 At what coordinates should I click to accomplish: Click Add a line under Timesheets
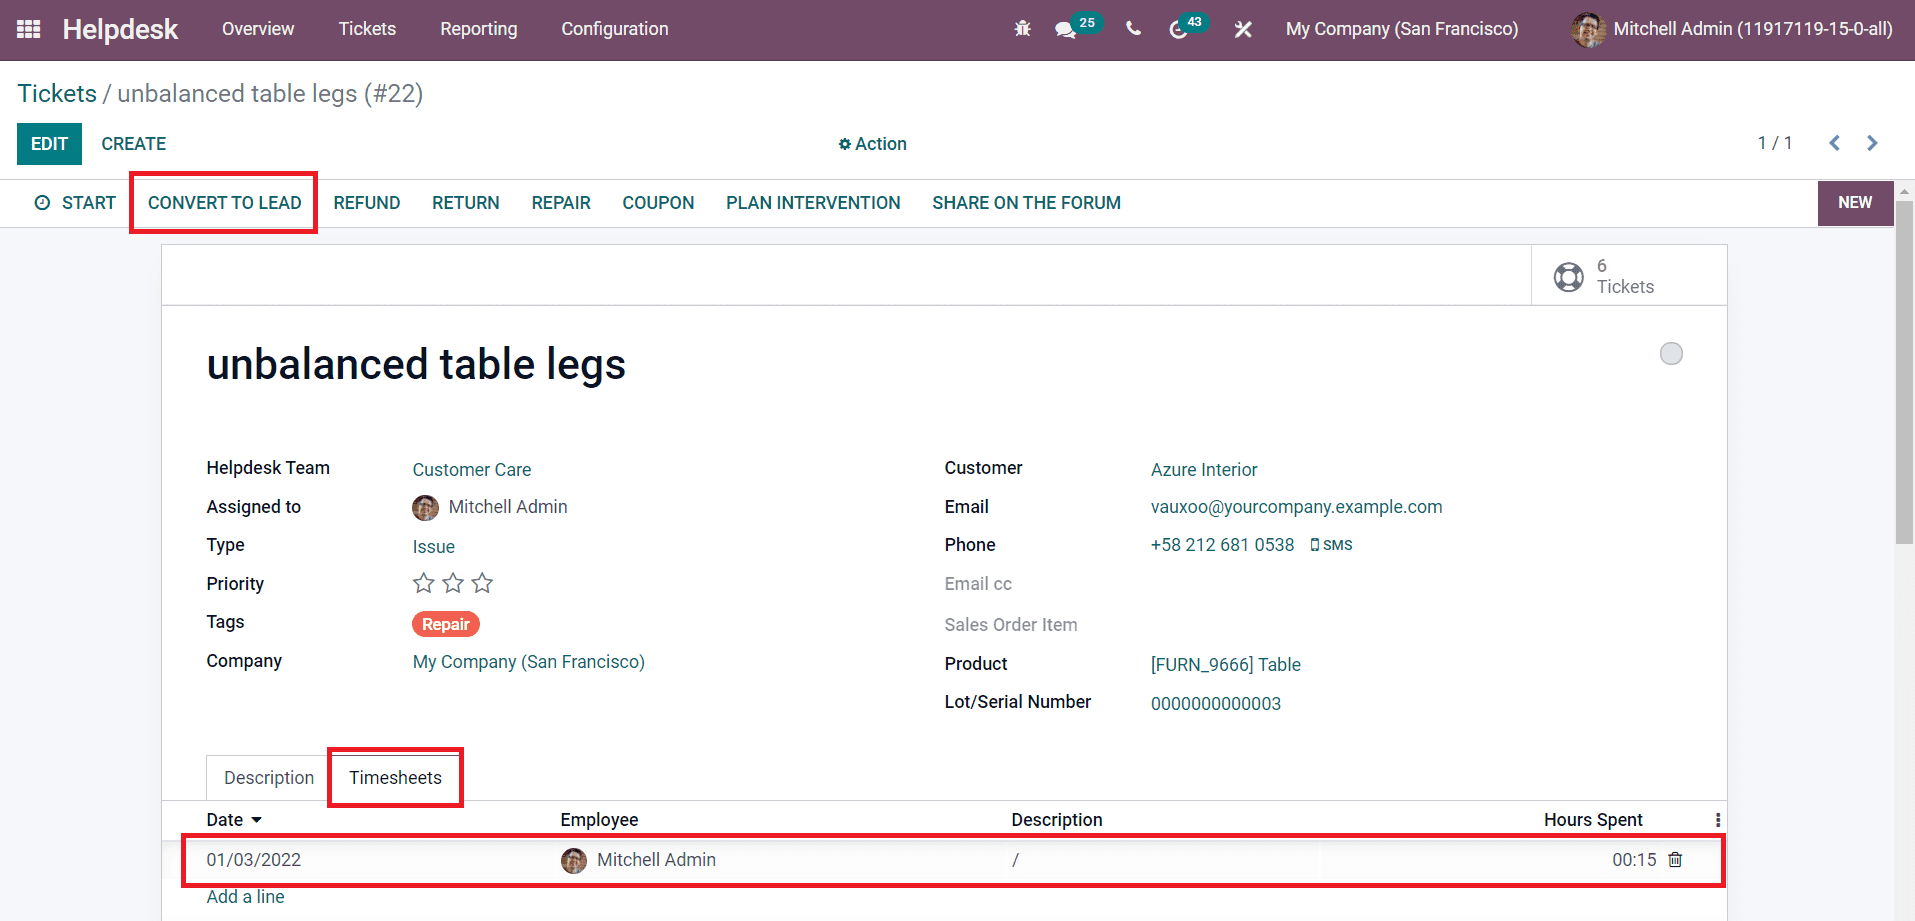(245, 896)
